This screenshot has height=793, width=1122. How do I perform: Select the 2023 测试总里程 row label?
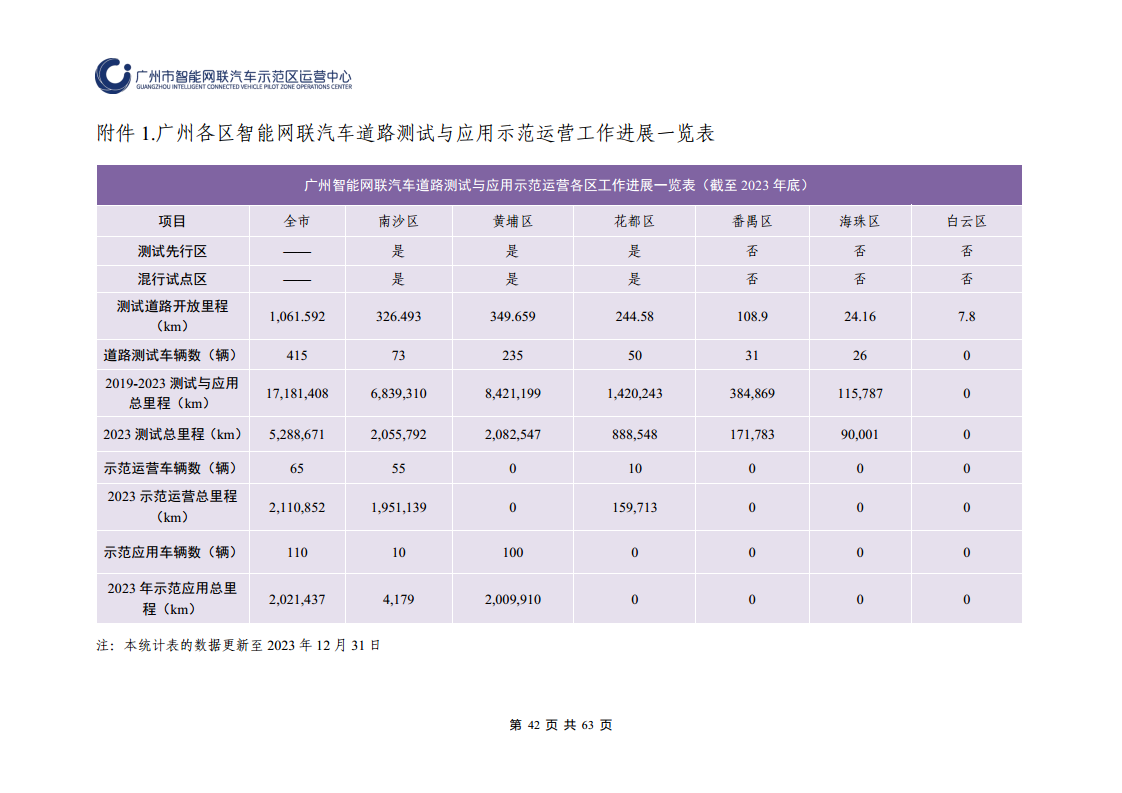pos(171,434)
